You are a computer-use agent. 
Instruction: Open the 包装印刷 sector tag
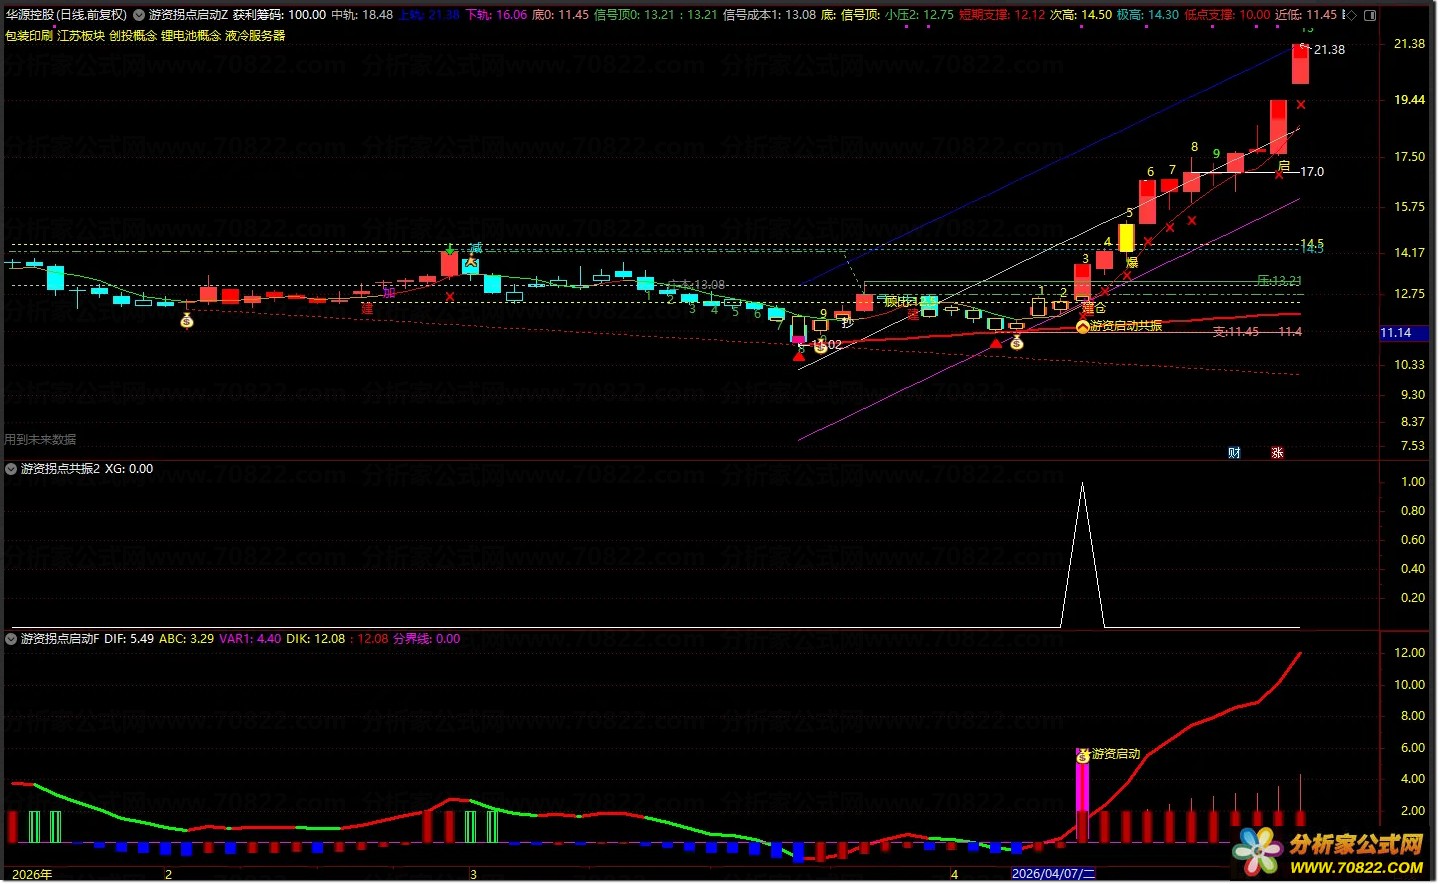tap(29, 35)
